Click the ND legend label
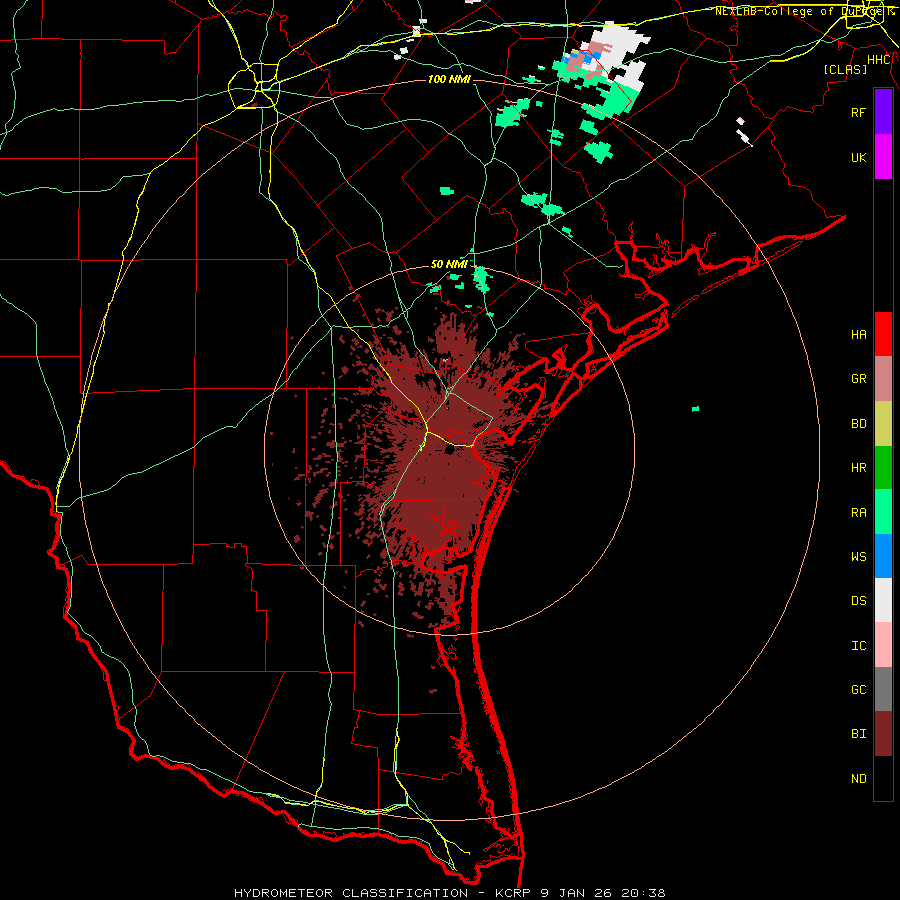The width and height of the screenshot is (900, 900). pyautogui.click(x=858, y=779)
